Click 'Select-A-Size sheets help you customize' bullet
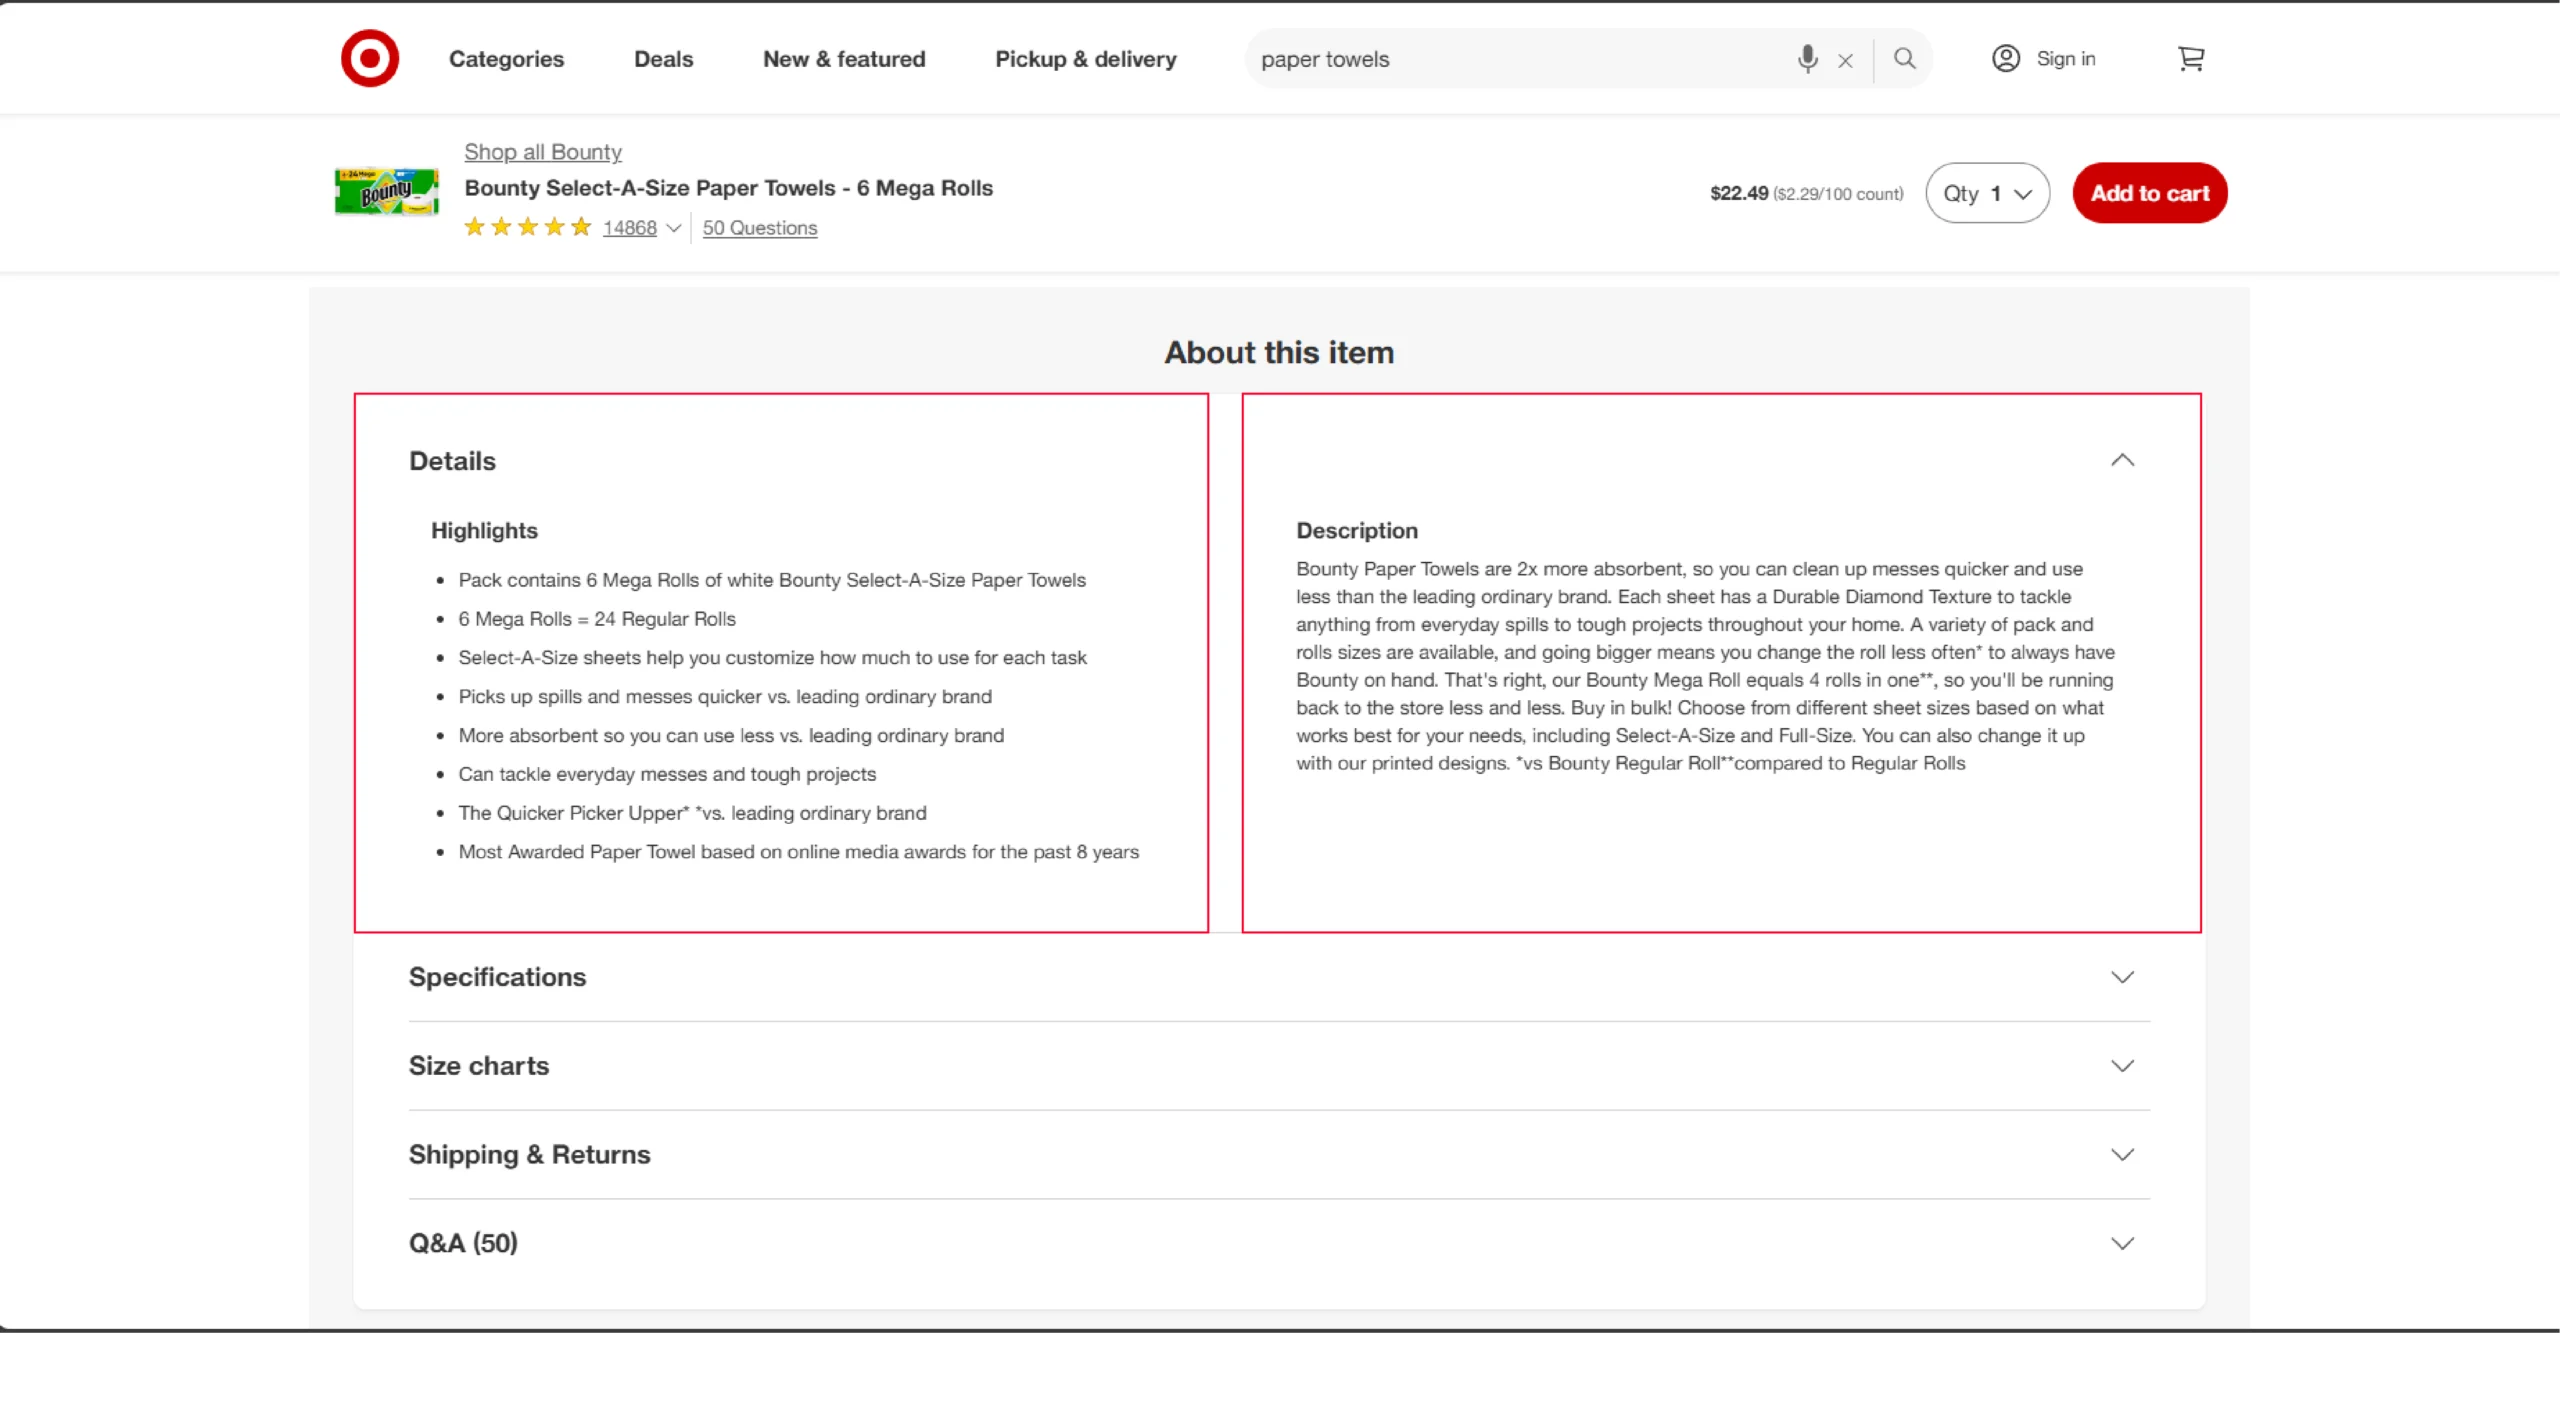 (772, 658)
